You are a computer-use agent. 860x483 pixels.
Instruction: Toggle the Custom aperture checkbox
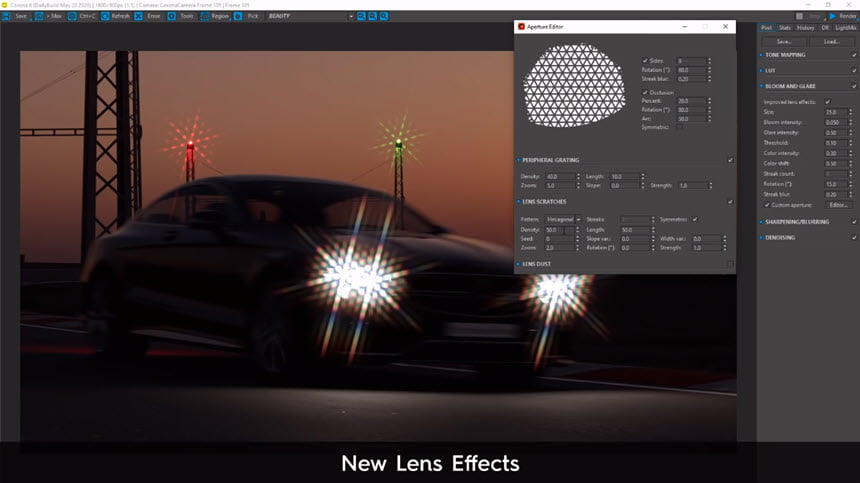tap(767, 205)
